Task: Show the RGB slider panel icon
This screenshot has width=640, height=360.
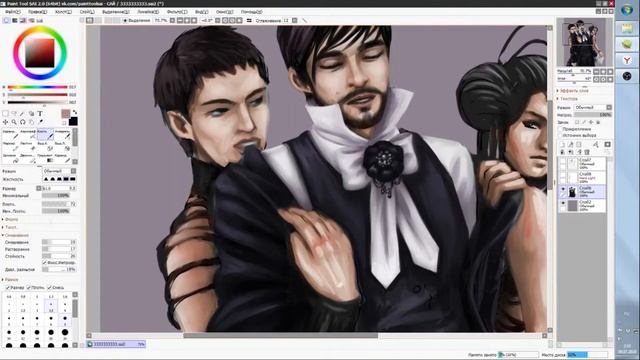Action: (x=15, y=20)
